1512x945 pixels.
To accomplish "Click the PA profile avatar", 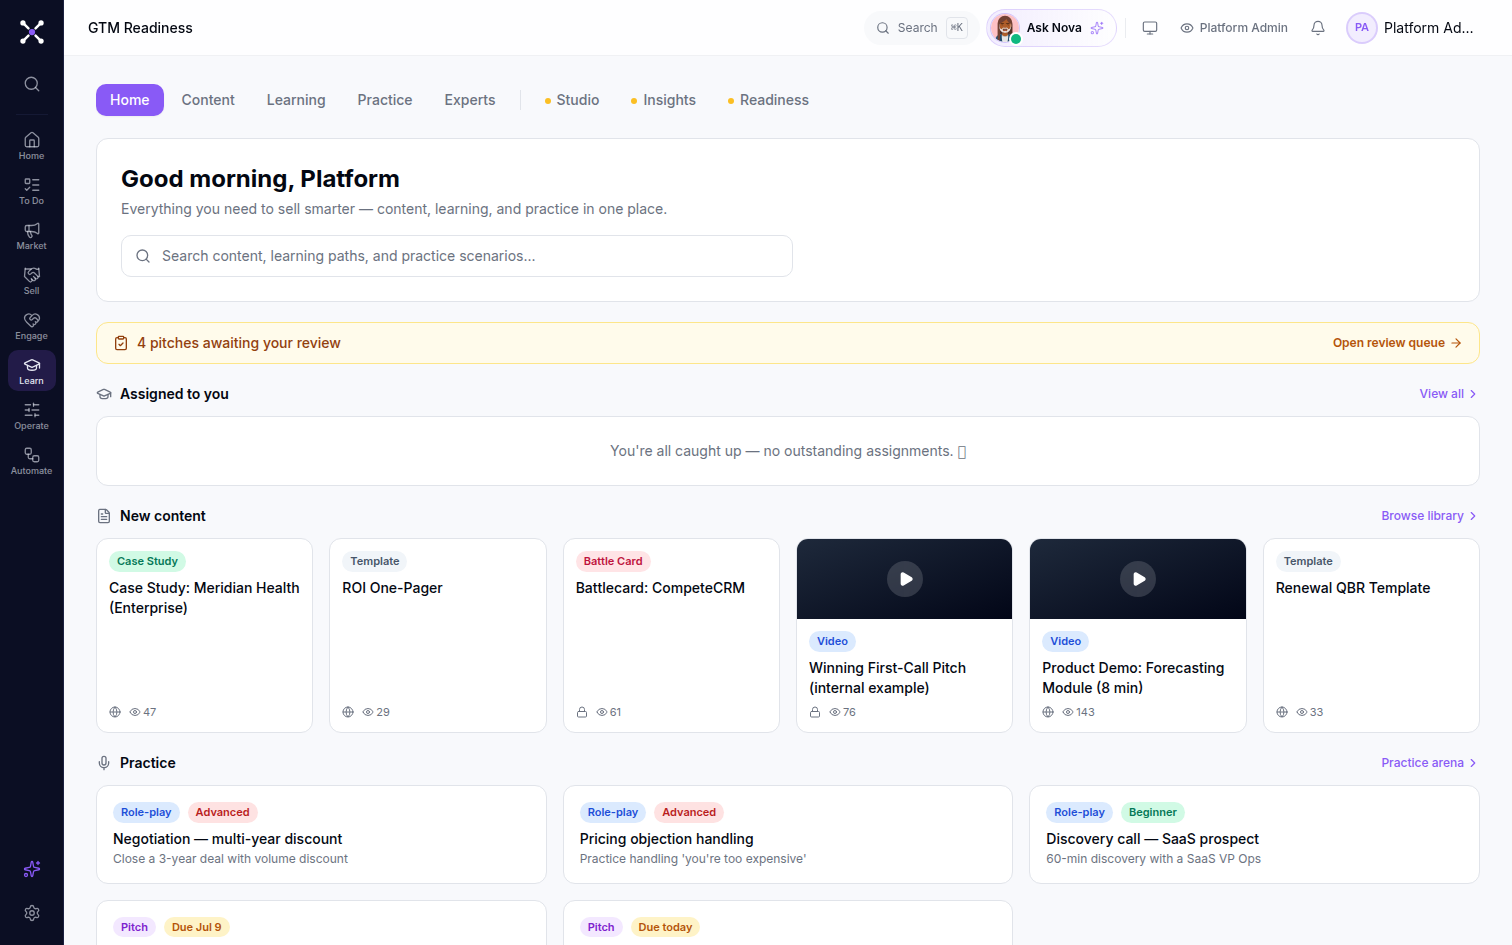I will click(x=1362, y=28).
